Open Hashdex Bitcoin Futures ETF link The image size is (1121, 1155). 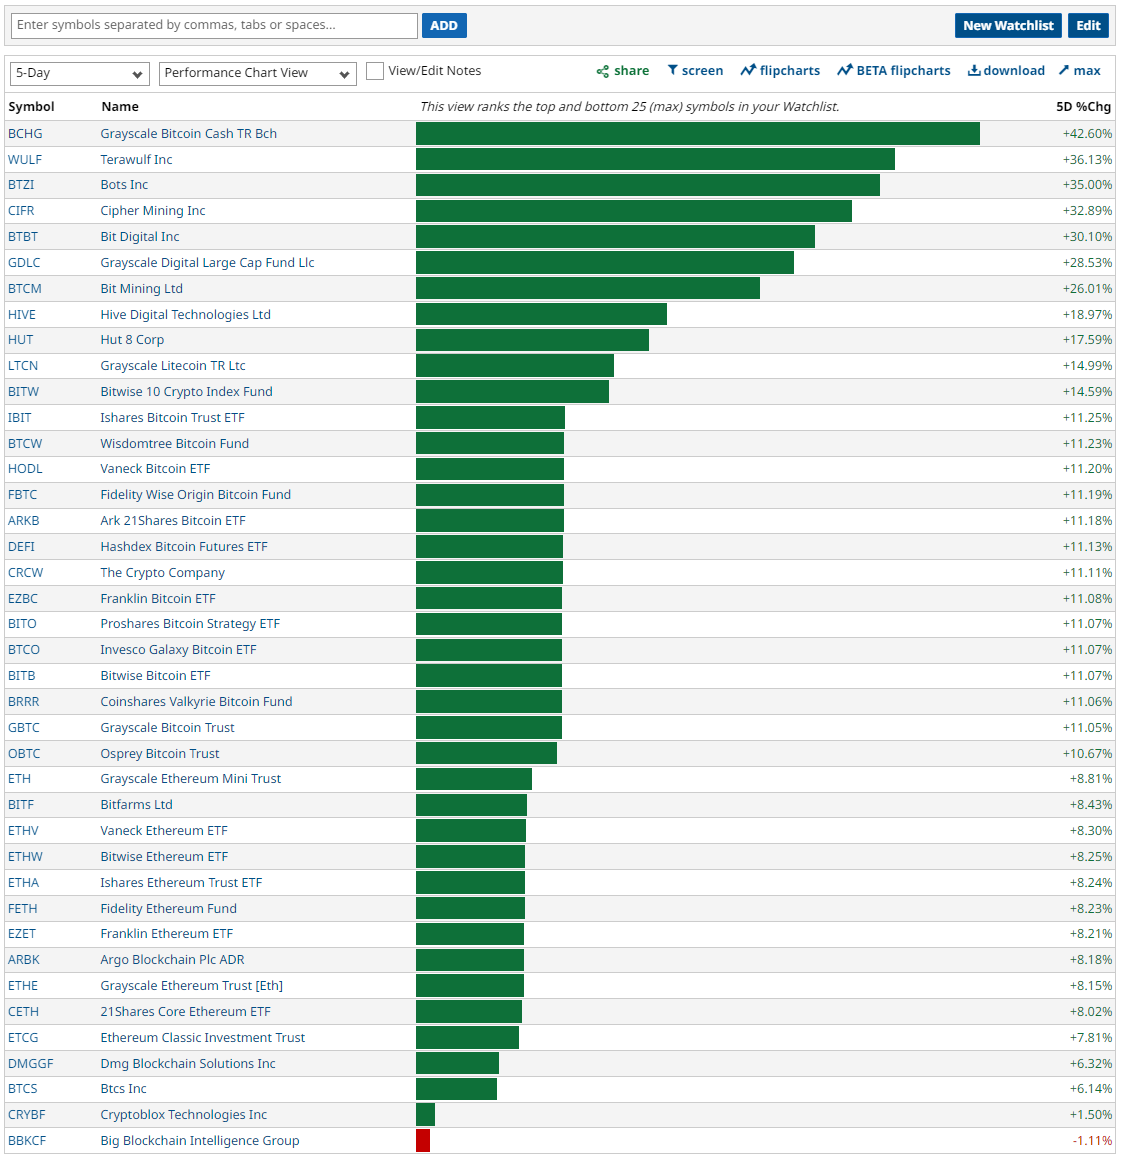pos(184,547)
